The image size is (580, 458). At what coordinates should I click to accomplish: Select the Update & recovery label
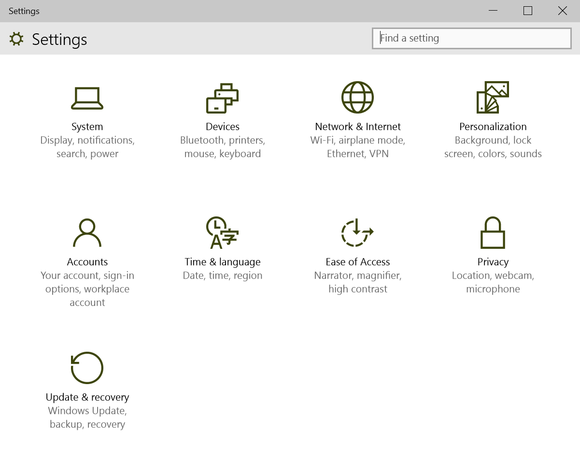87,397
